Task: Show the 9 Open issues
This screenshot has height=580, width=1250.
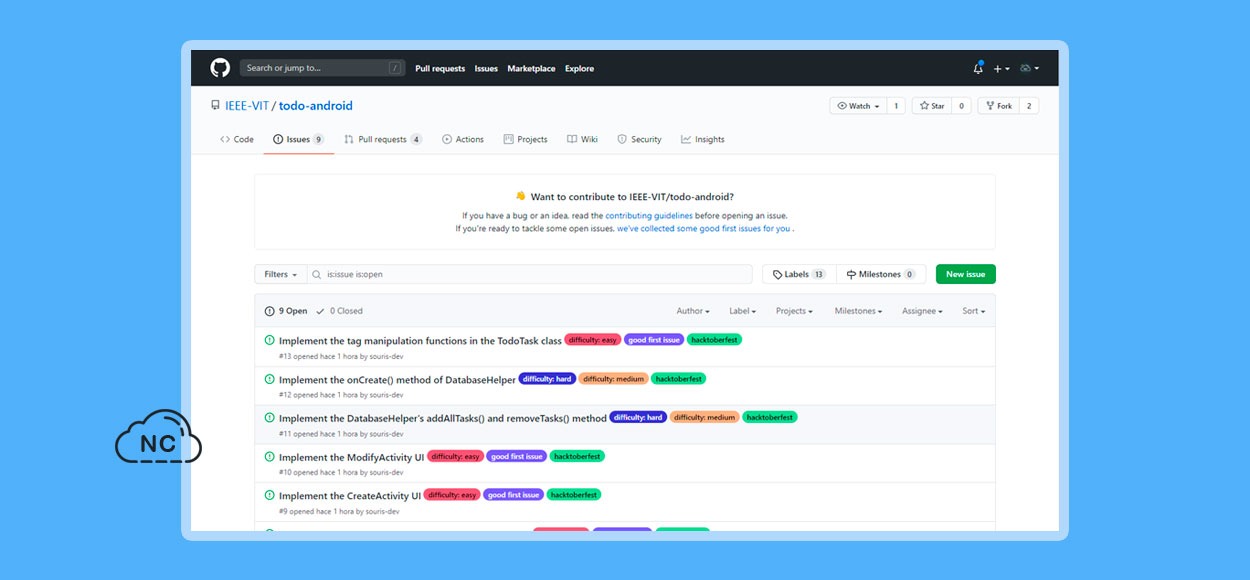Action: coord(286,311)
